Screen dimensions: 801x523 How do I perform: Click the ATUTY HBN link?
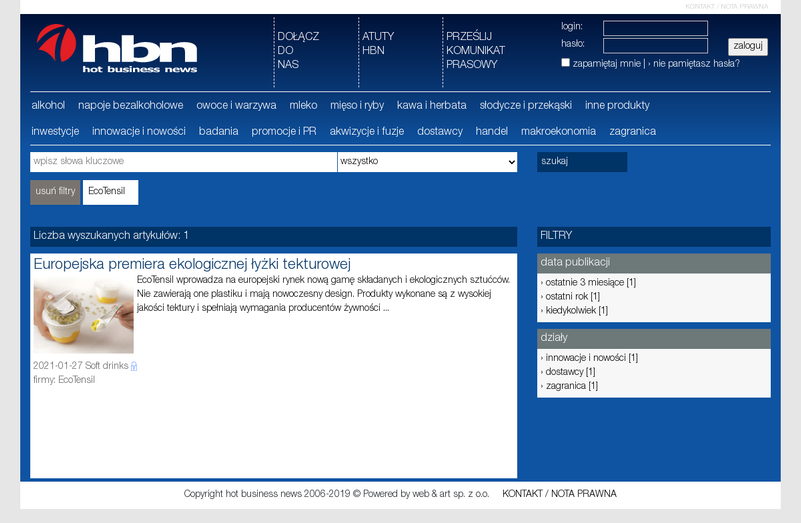point(378,43)
